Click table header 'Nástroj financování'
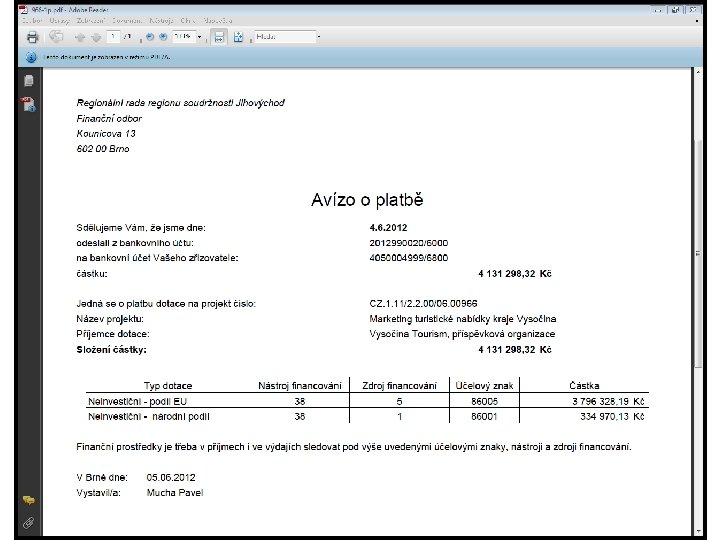 tap(300, 386)
